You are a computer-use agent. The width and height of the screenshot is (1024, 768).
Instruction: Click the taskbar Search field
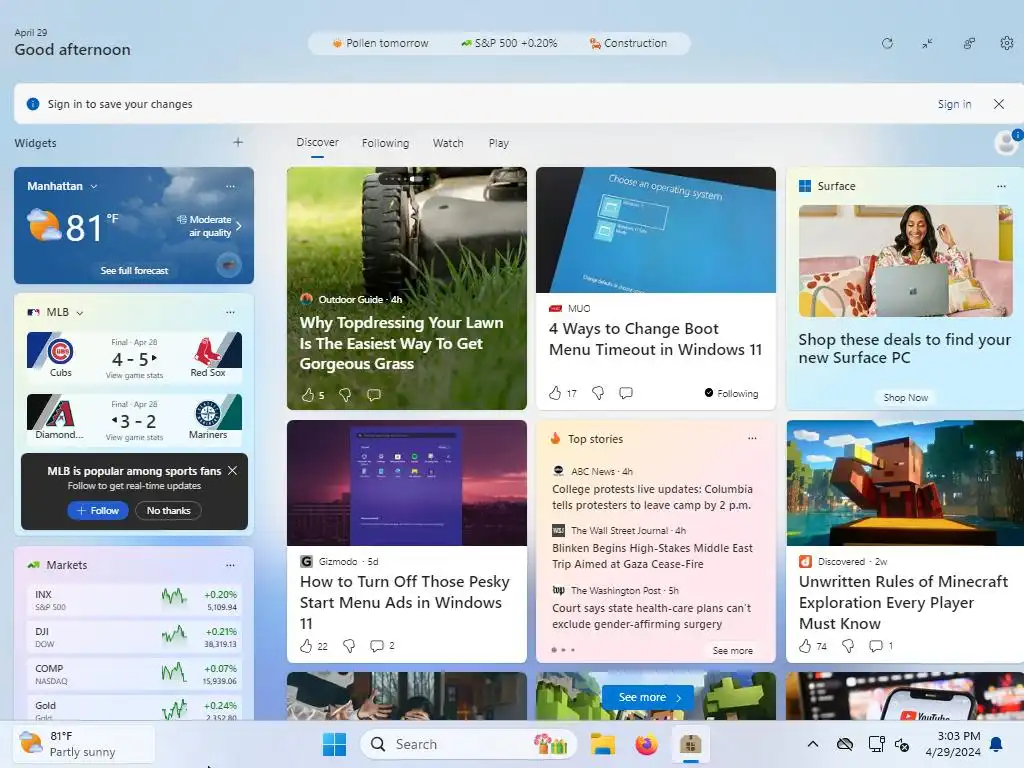pos(468,744)
